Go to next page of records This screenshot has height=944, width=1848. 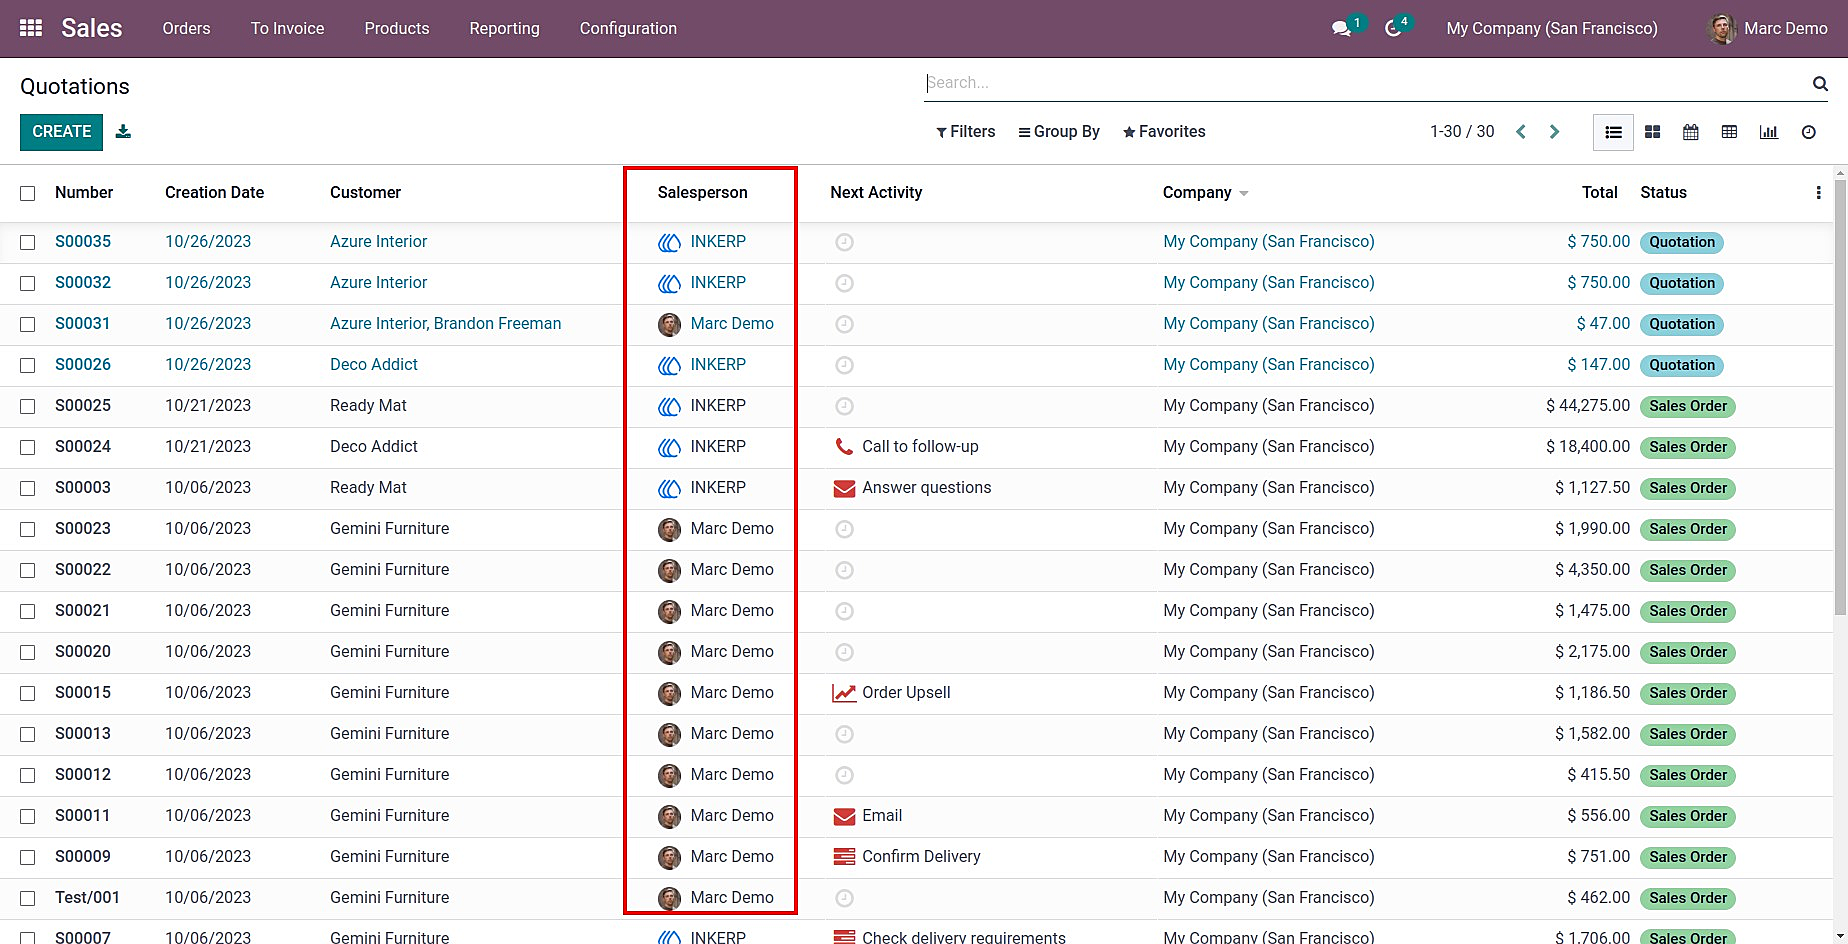click(1554, 132)
